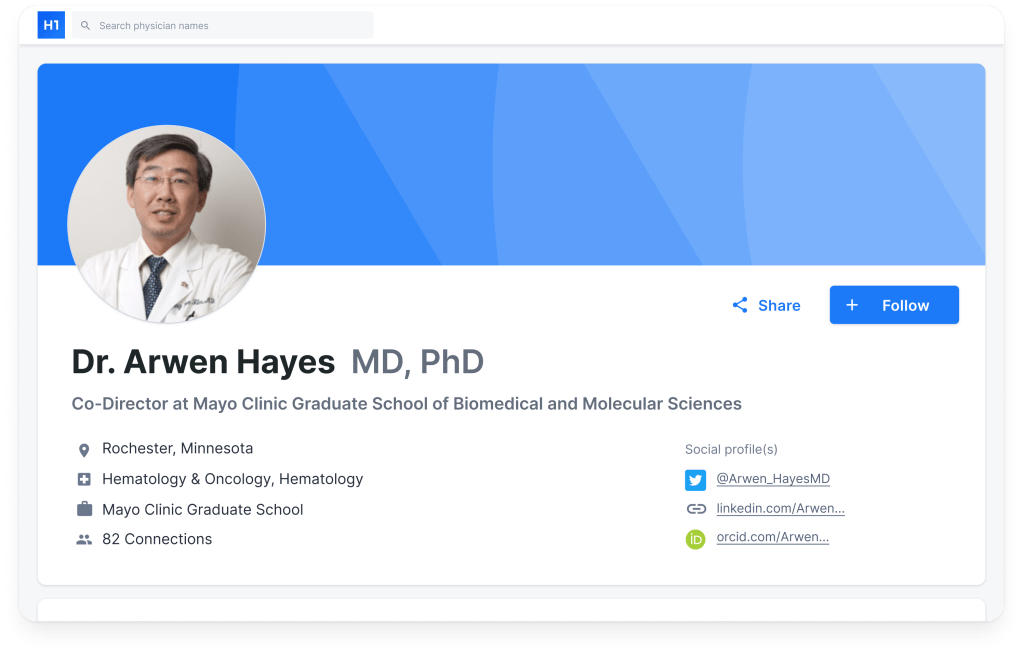Click the search magnifier icon

[x=85, y=25]
